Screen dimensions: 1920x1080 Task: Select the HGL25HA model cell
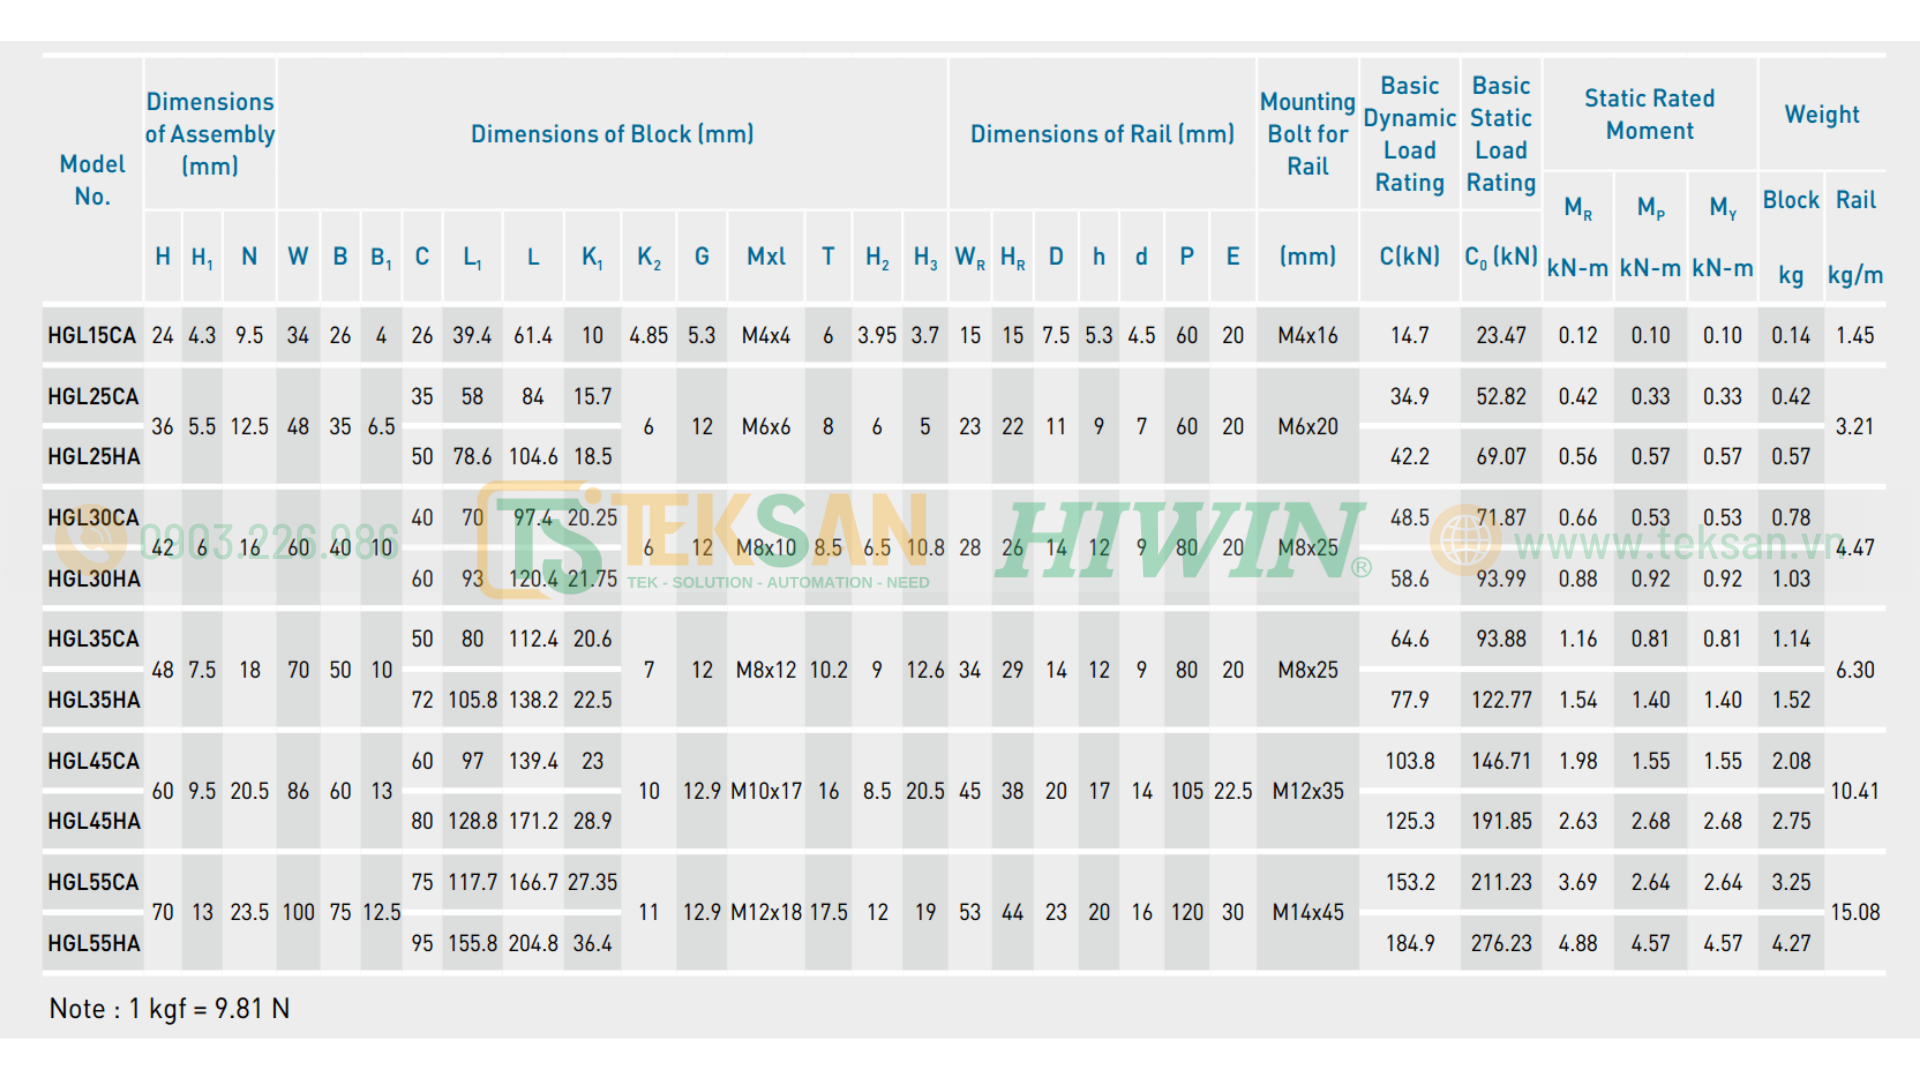coord(94,457)
